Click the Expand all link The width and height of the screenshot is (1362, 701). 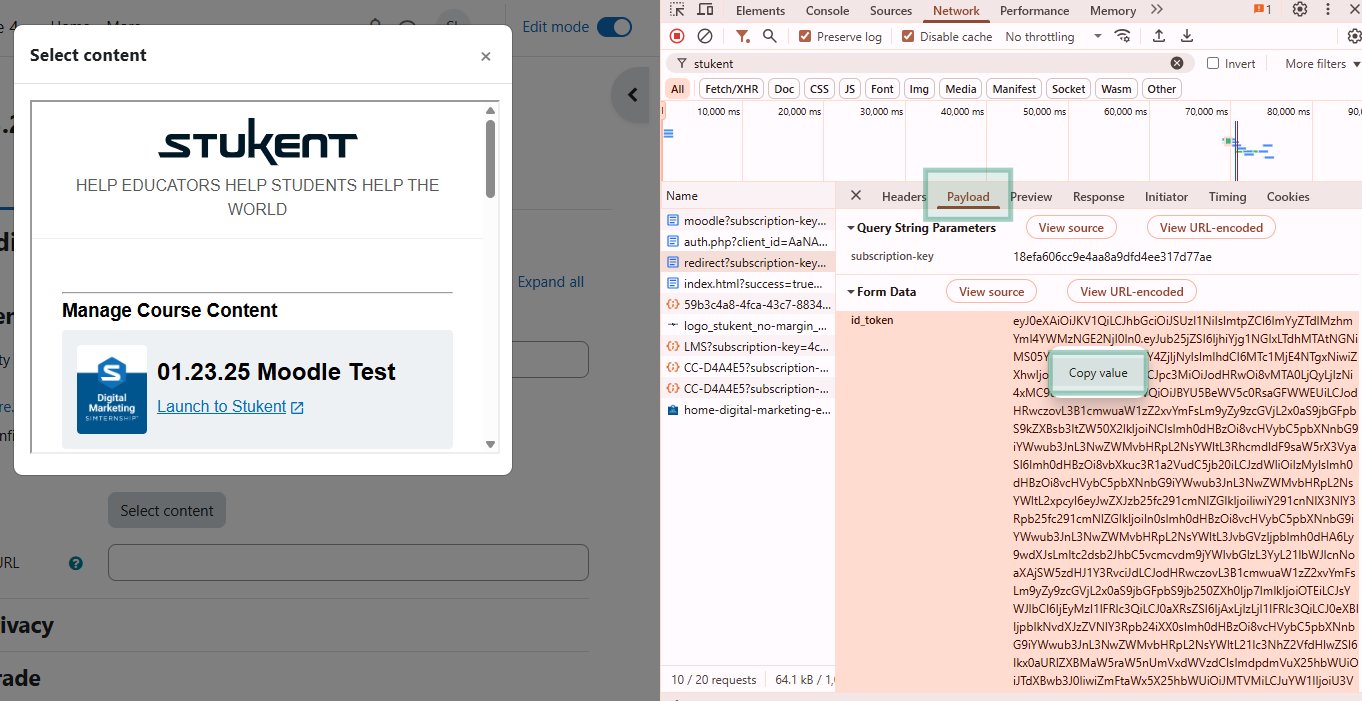point(551,282)
